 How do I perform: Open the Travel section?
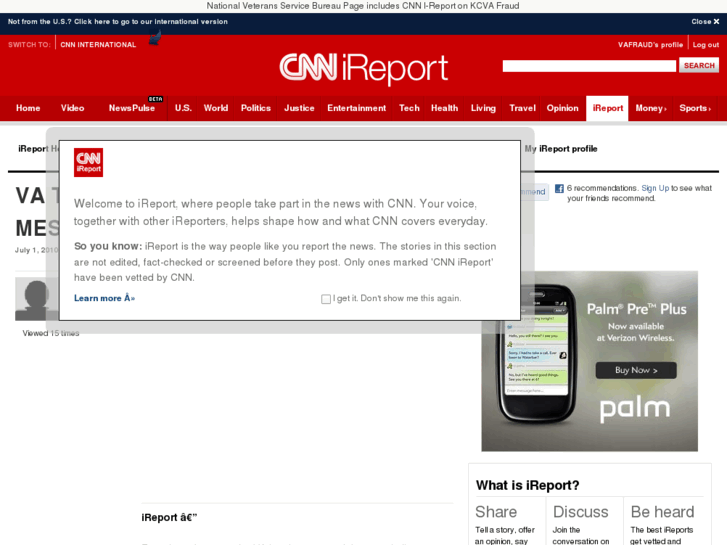522,108
